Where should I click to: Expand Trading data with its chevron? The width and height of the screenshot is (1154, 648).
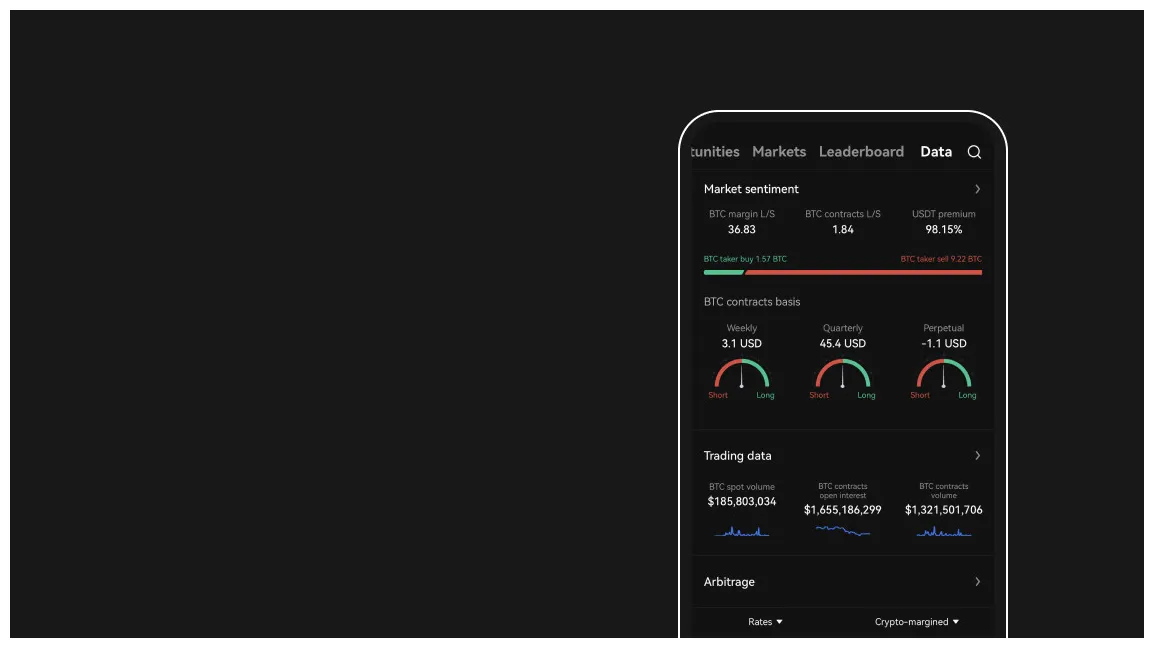coord(977,456)
